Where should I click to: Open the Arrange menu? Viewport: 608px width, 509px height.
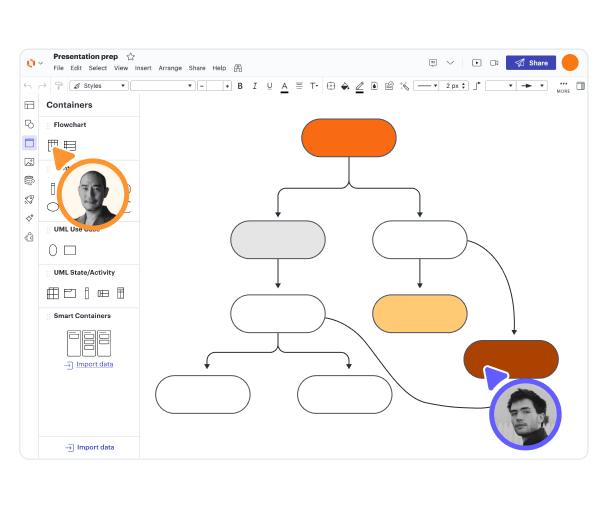point(170,68)
